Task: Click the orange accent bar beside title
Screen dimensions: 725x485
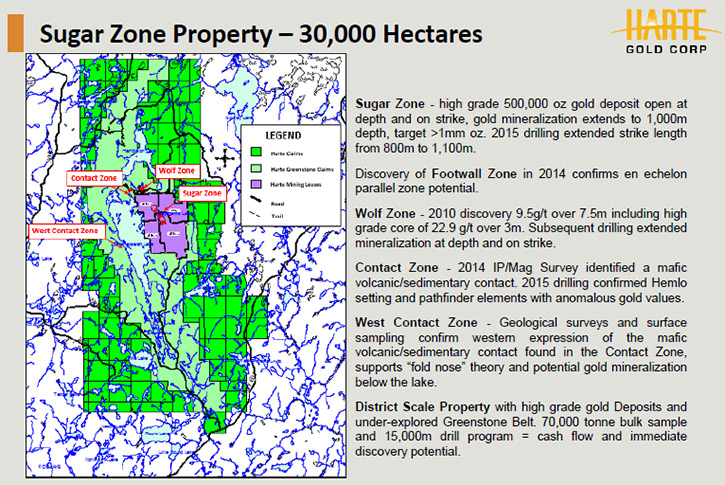Action: click(x=15, y=33)
